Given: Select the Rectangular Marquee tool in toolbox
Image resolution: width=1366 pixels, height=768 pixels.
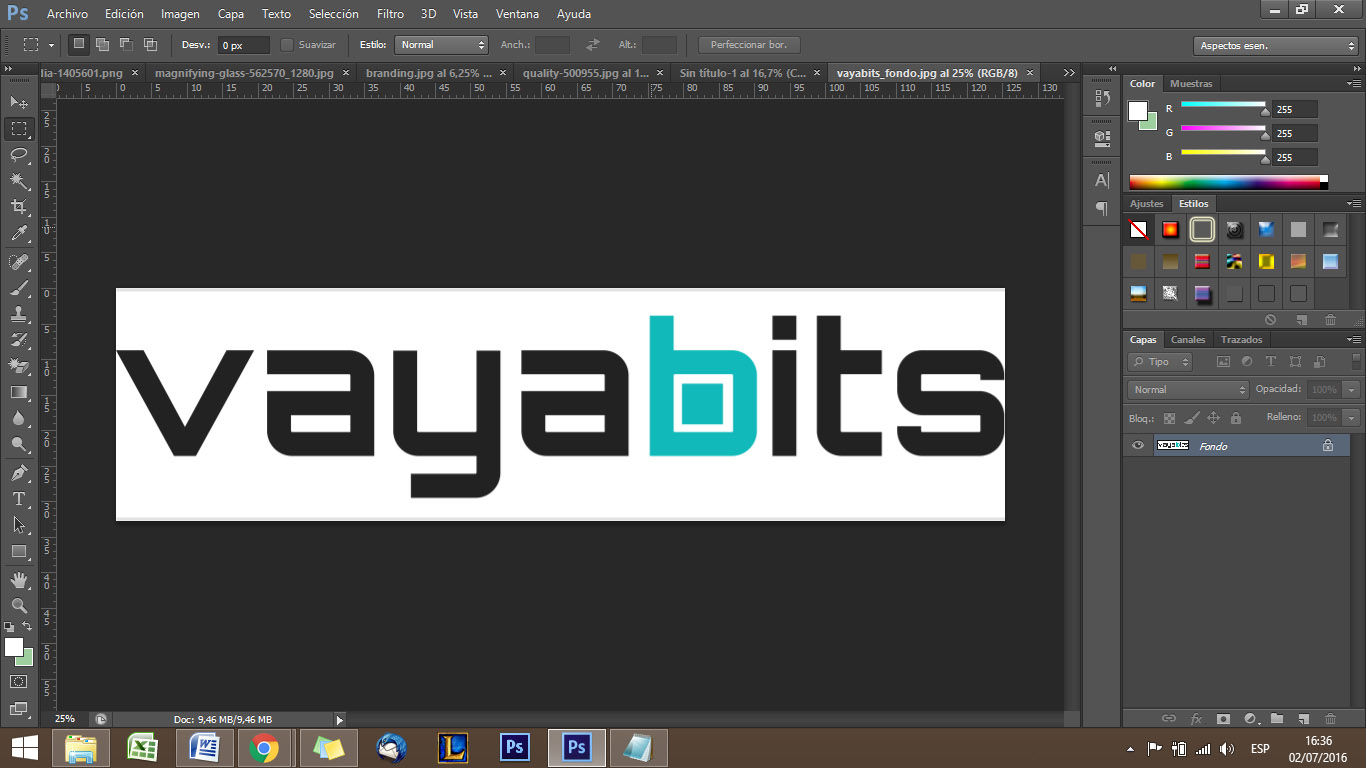Looking at the screenshot, I should point(19,129).
